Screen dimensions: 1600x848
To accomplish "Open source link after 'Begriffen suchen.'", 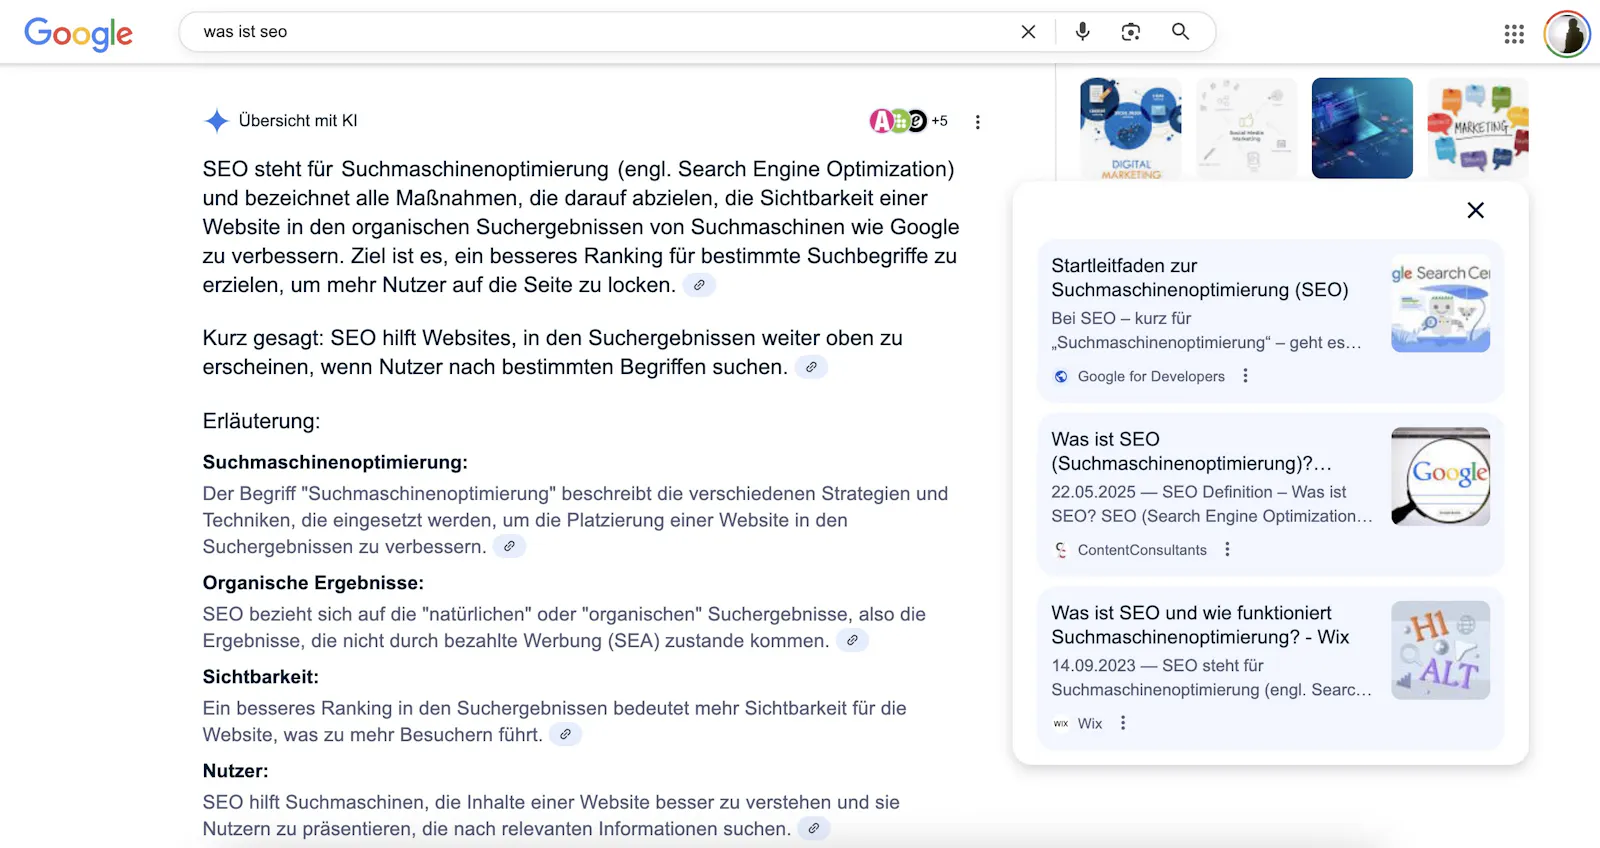I will coord(811,367).
